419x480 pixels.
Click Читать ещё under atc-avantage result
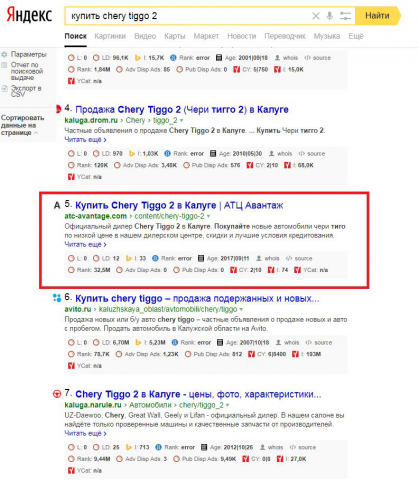pyautogui.click(x=85, y=245)
